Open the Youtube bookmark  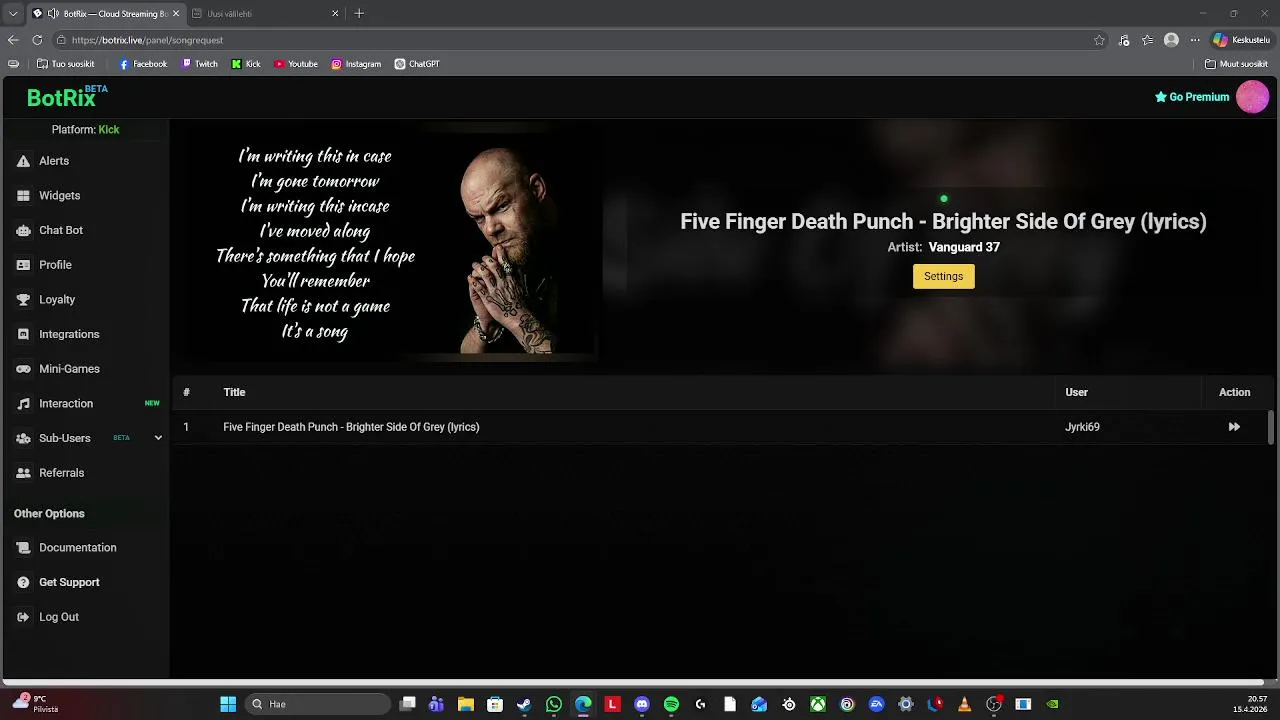tap(296, 64)
